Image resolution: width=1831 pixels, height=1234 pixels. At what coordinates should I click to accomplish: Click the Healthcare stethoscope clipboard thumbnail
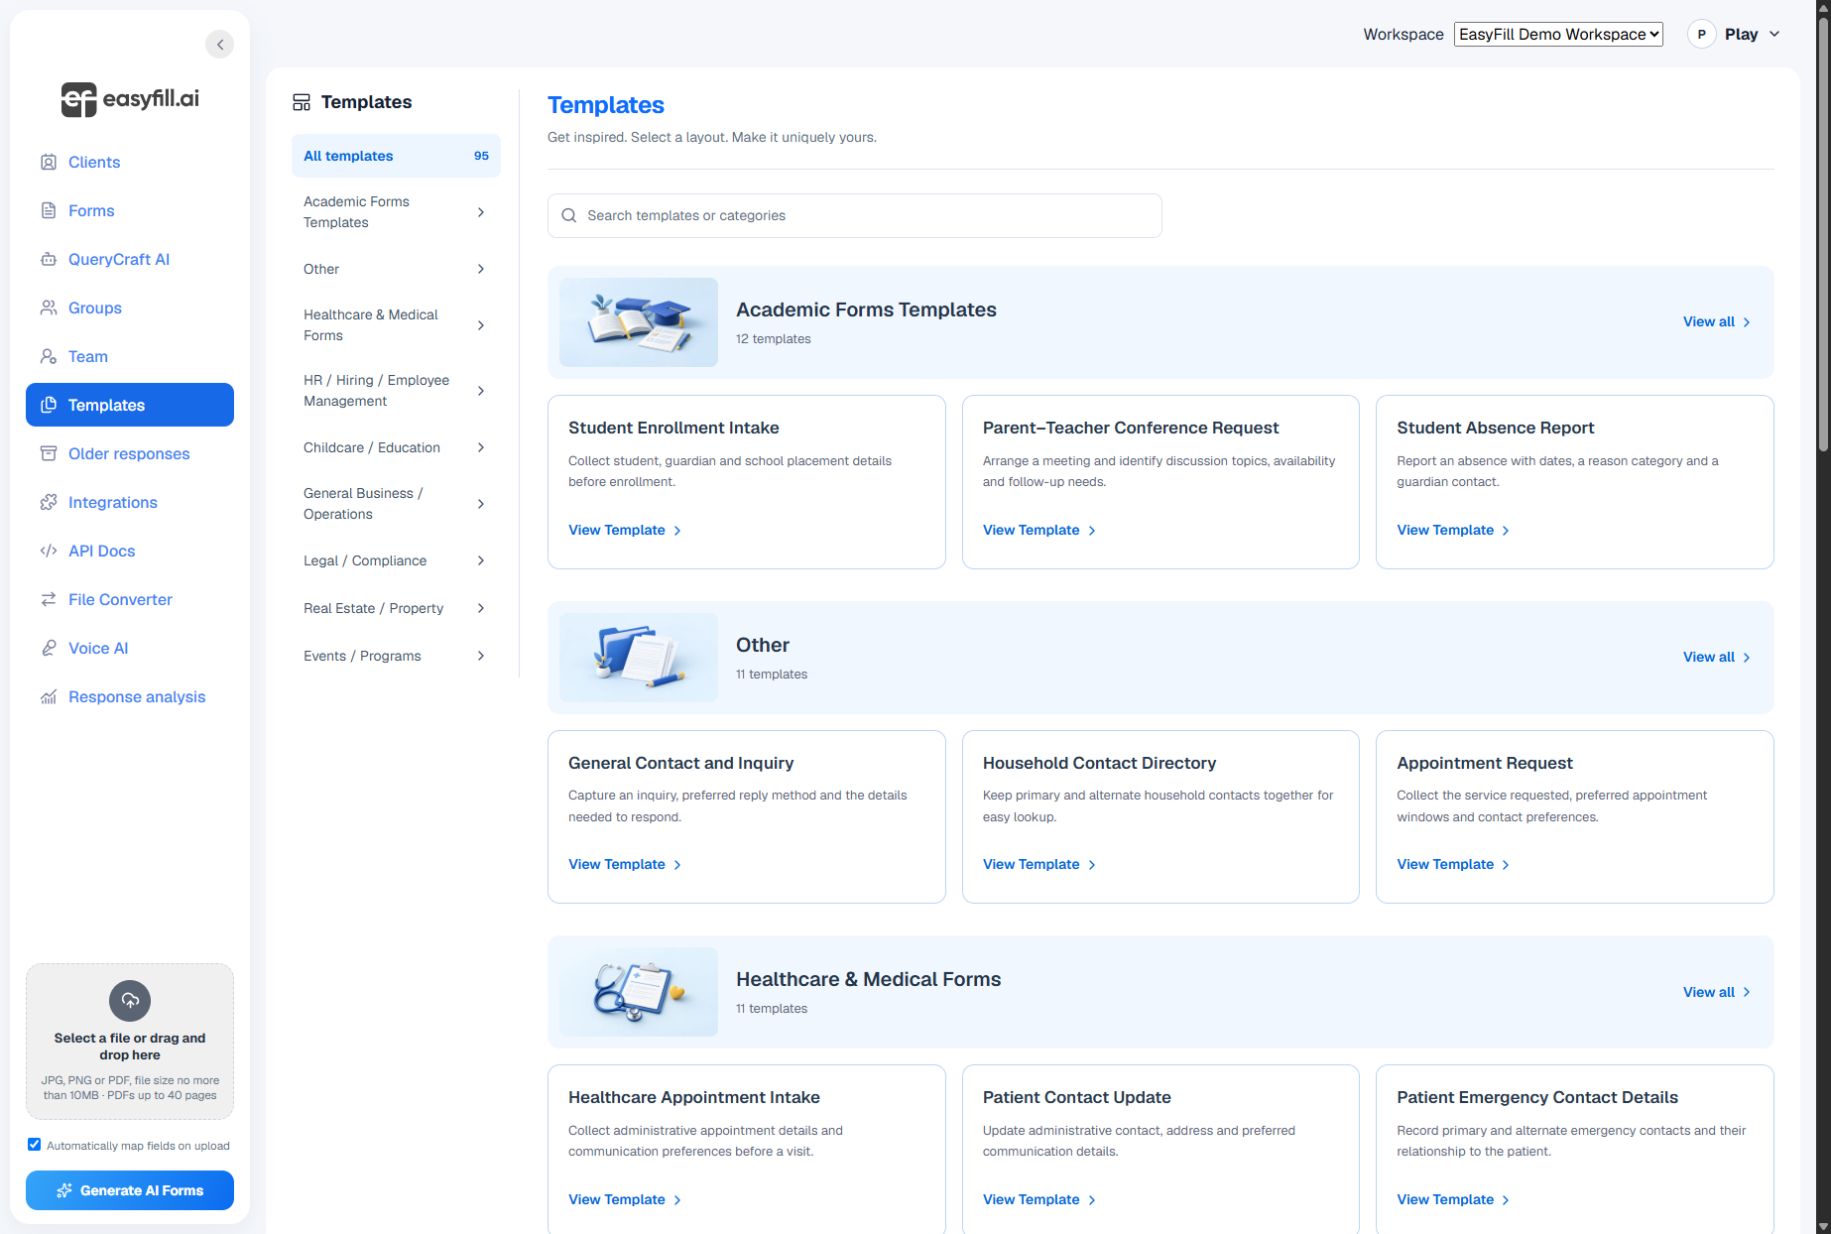point(638,992)
